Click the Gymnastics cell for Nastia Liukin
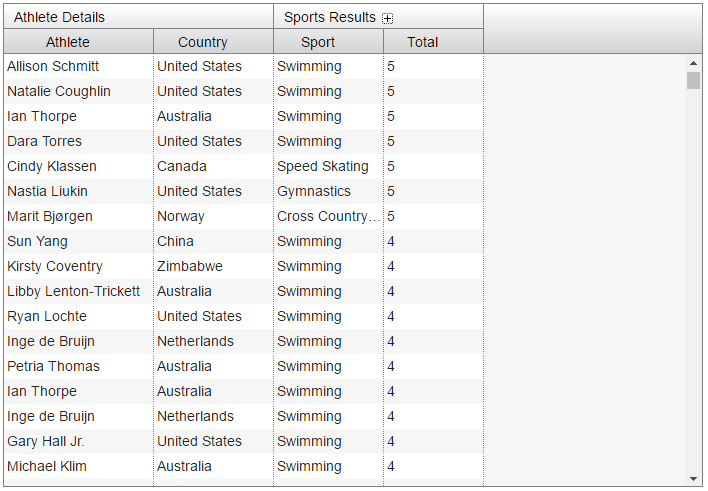The image size is (708, 491). [329, 191]
